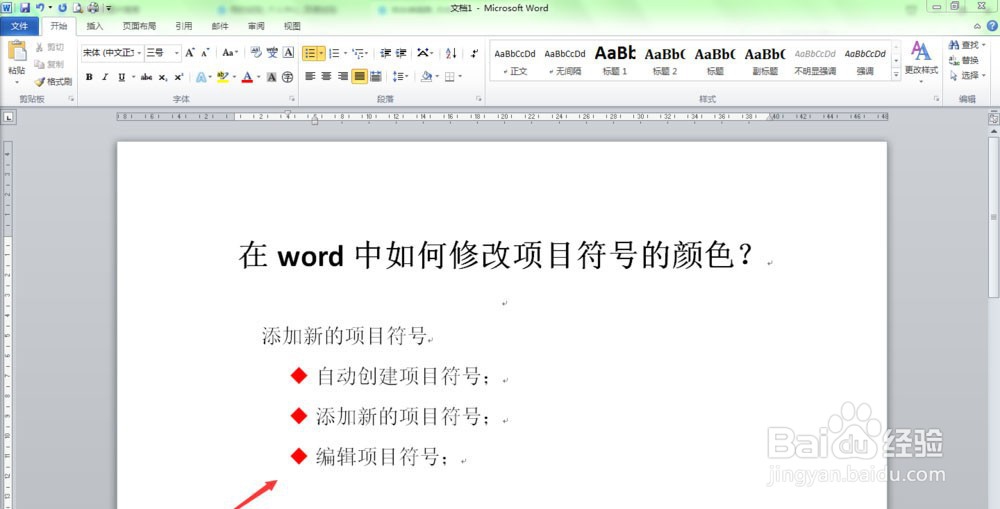This screenshot has width=1000, height=509.
Task: Click the Redo icon in title bar
Action: coord(62,8)
